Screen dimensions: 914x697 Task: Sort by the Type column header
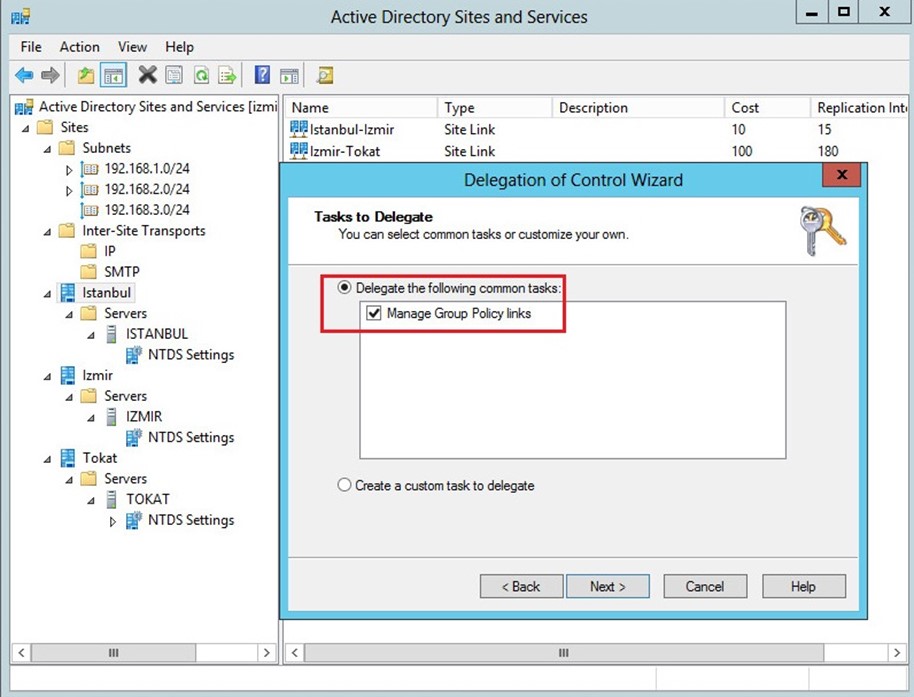pyautogui.click(x=494, y=108)
